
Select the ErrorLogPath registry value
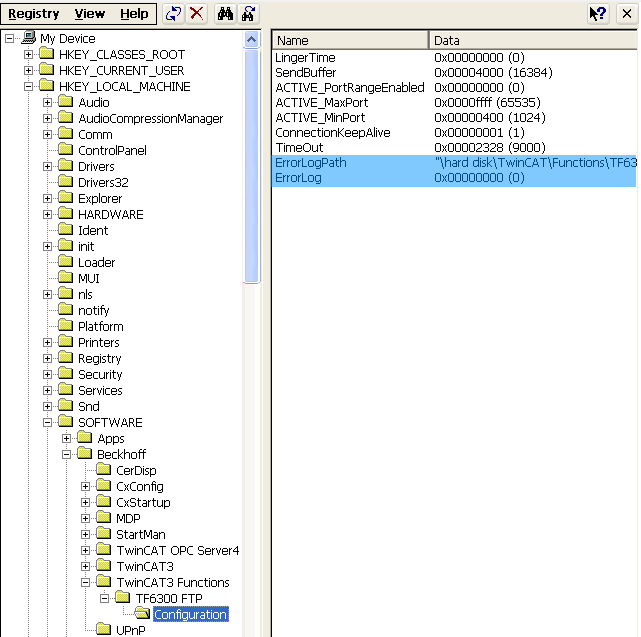click(x=310, y=162)
